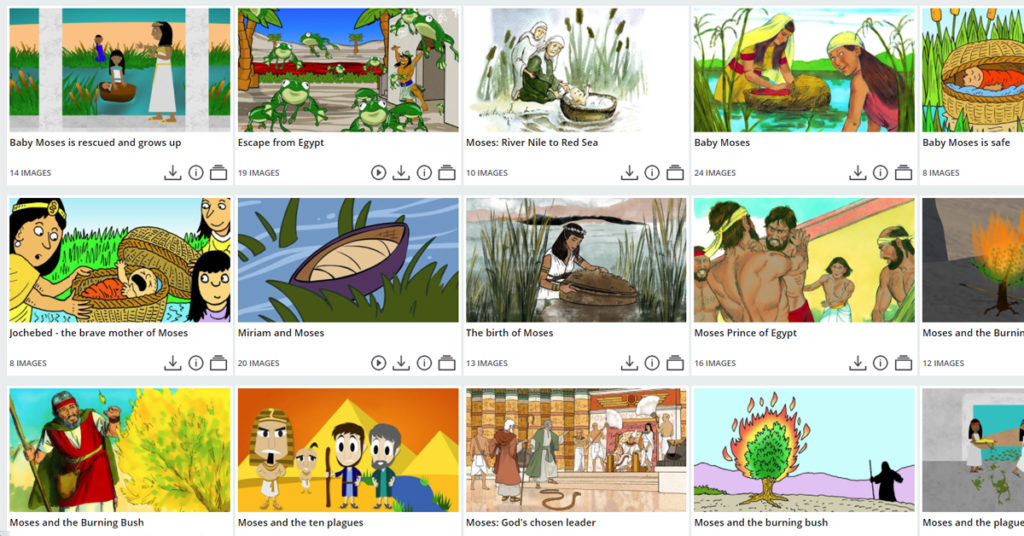Viewport: 1024px width, 536px height.
Task: Open info for The birth of Moses
Action: [652, 362]
